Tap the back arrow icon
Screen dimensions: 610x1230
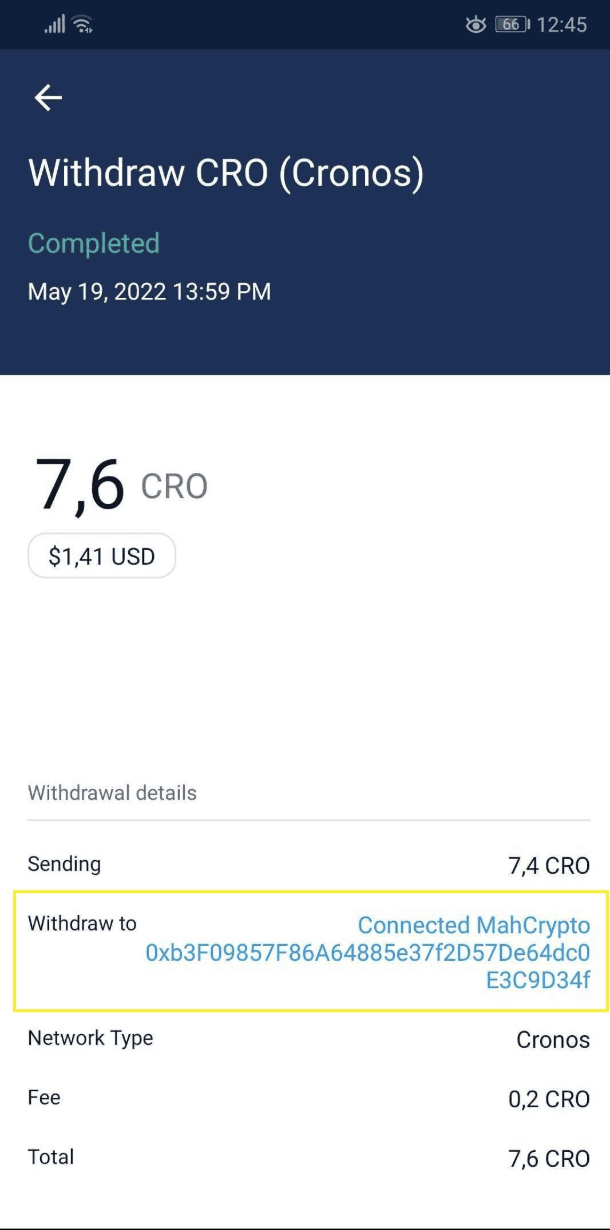(x=48, y=97)
